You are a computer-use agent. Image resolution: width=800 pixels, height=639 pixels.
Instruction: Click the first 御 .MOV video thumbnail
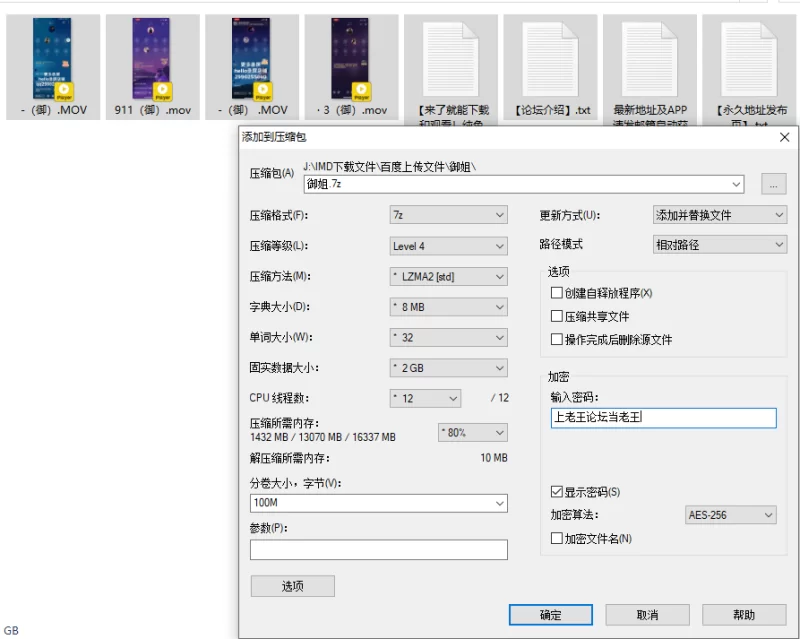[x=53, y=58]
